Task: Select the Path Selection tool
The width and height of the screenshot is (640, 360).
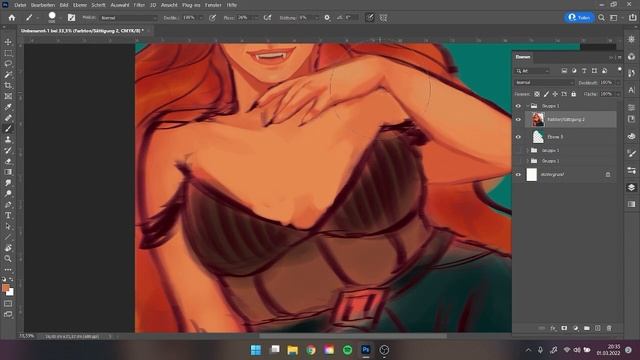Action: (x=8, y=226)
